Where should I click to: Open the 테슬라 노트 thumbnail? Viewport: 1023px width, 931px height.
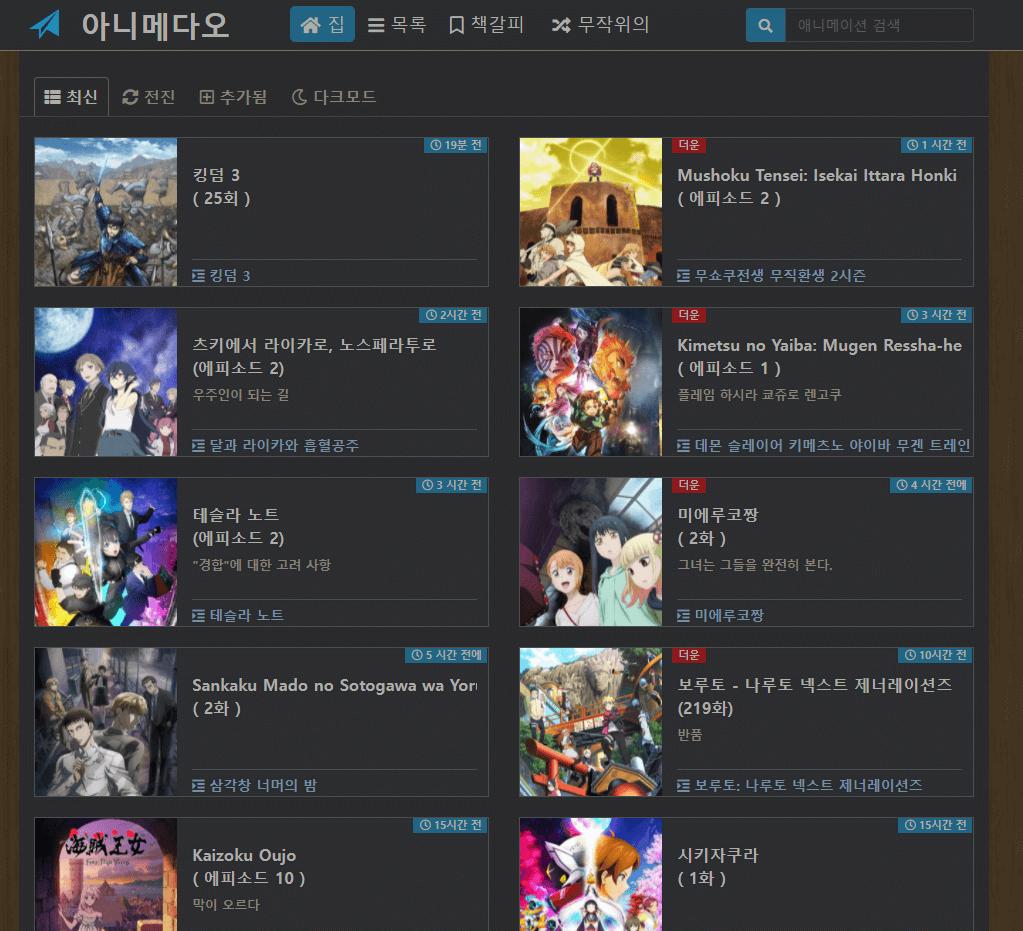tap(106, 552)
